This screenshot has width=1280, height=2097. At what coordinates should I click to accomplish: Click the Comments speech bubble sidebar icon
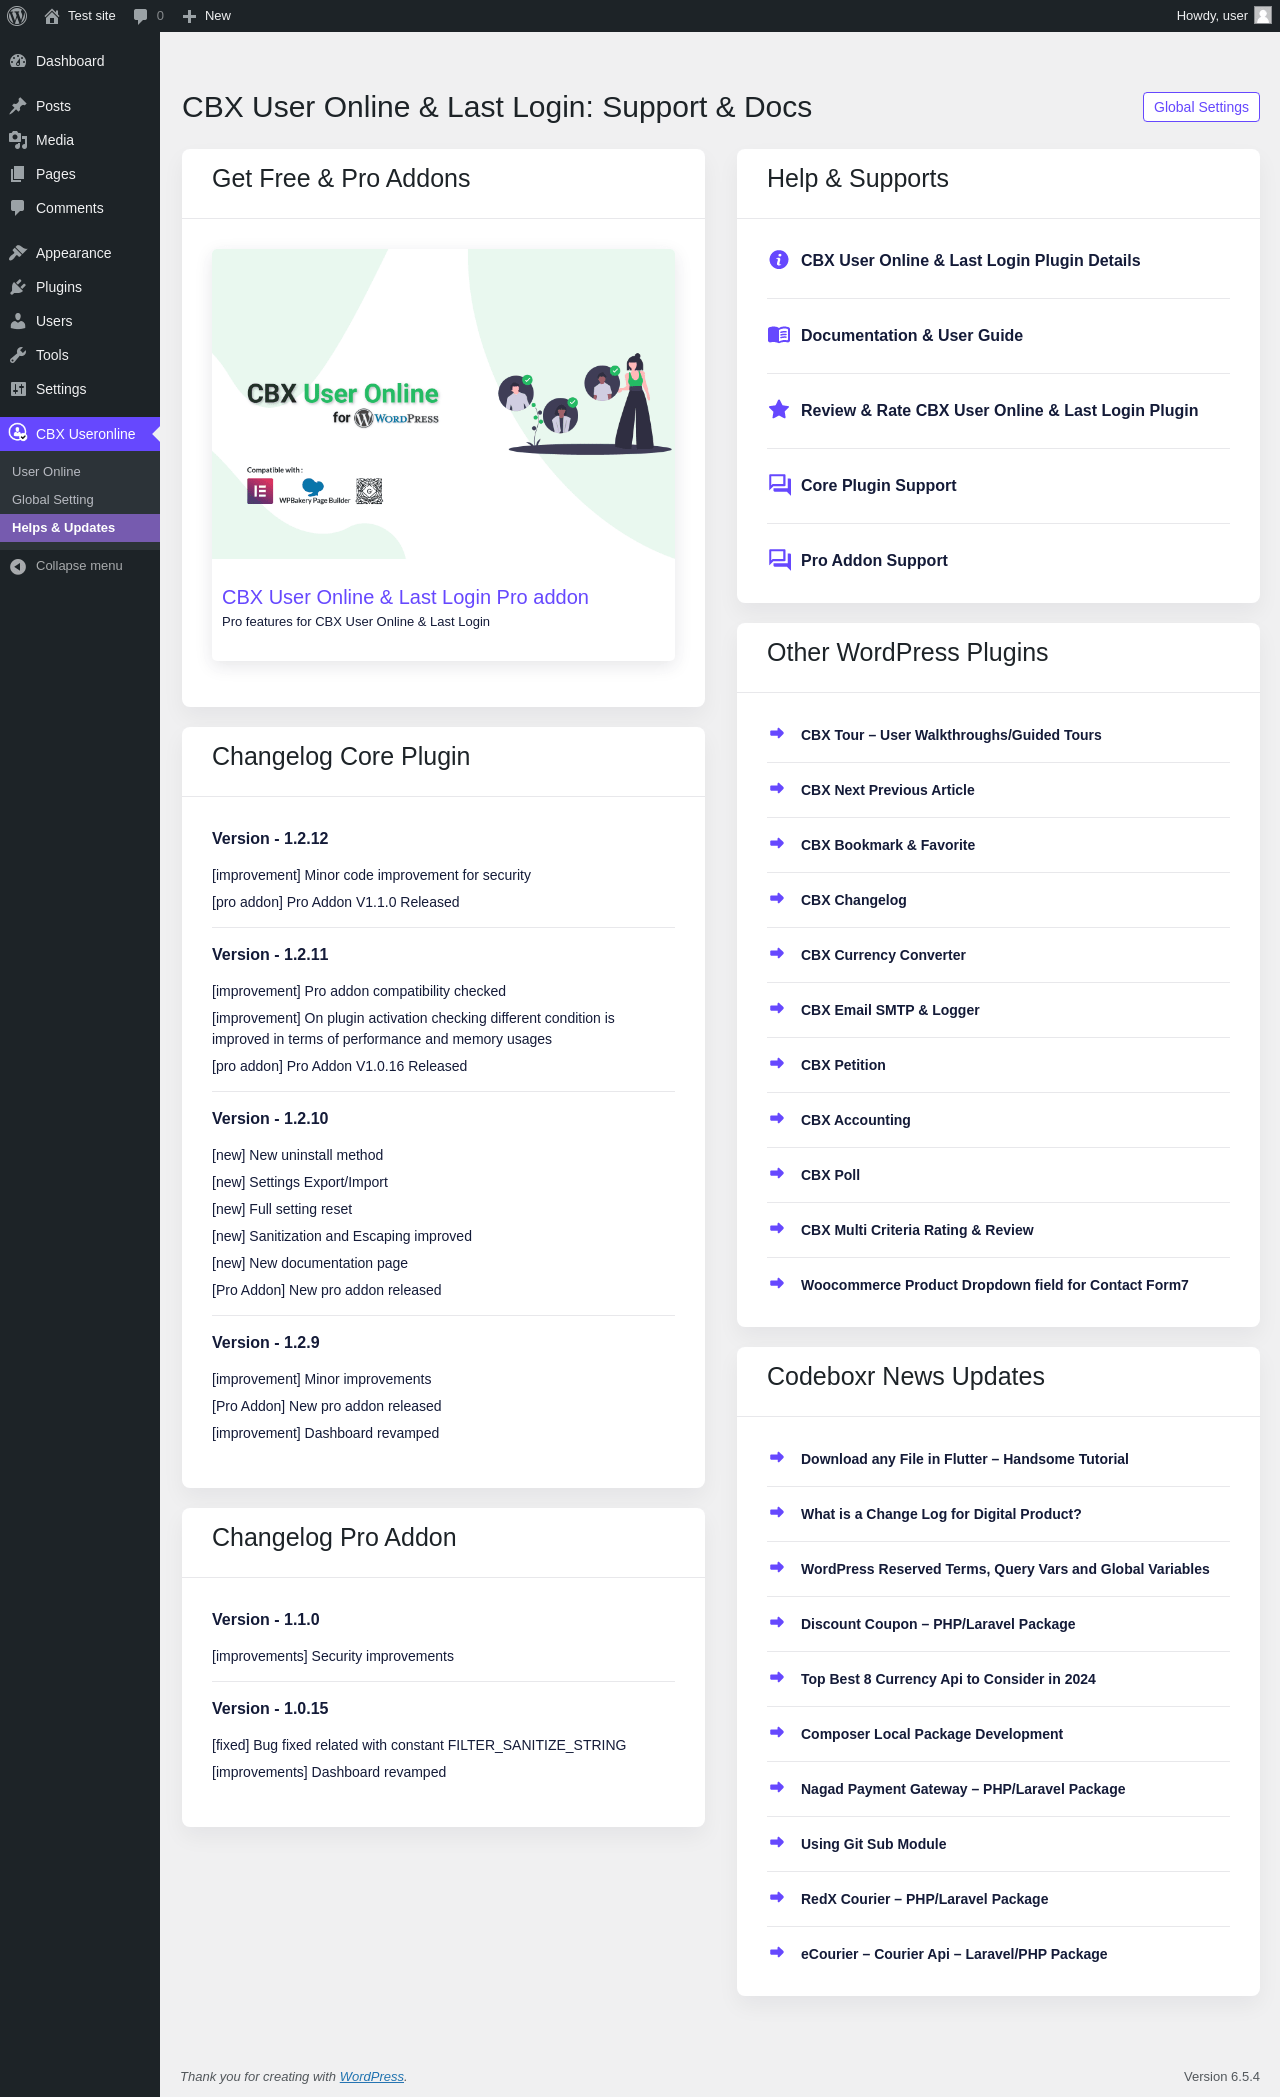coord(18,208)
